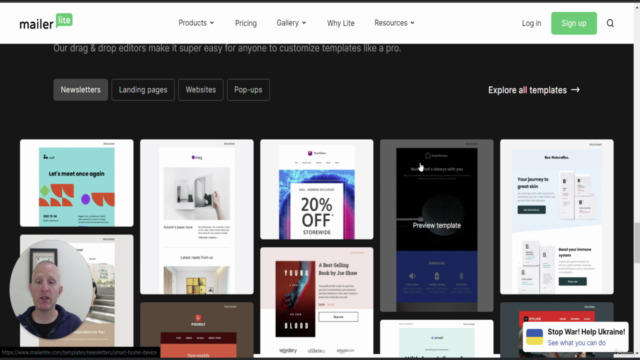Image resolution: width=640 pixels, height=360 pixels.
Task: Click Preview template on smart home template
Action: [437, 225]
